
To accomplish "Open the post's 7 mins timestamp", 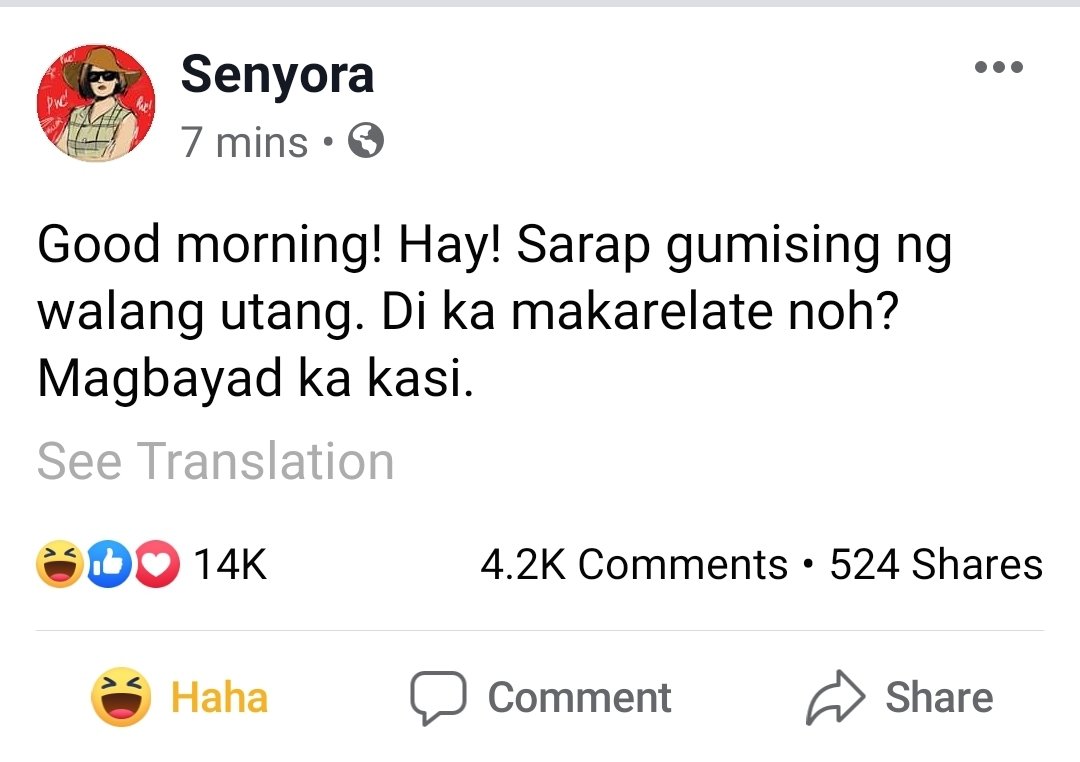I will 244,143.
